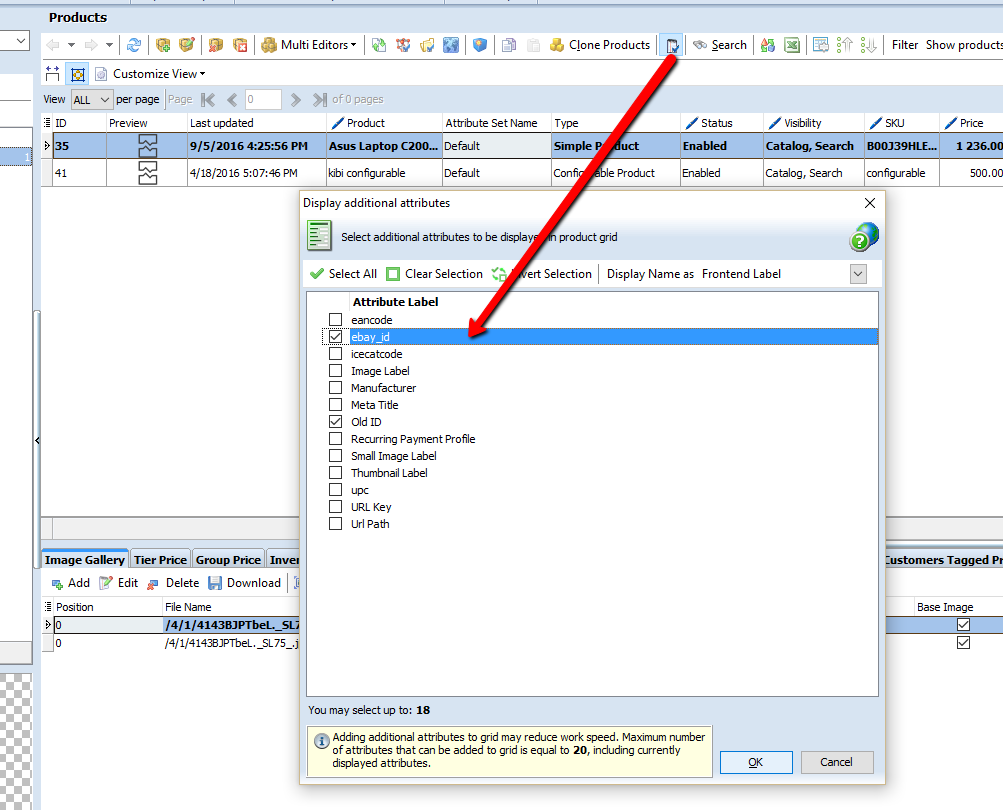Uncheck the Old ID checkbox

tap(336, 422)
